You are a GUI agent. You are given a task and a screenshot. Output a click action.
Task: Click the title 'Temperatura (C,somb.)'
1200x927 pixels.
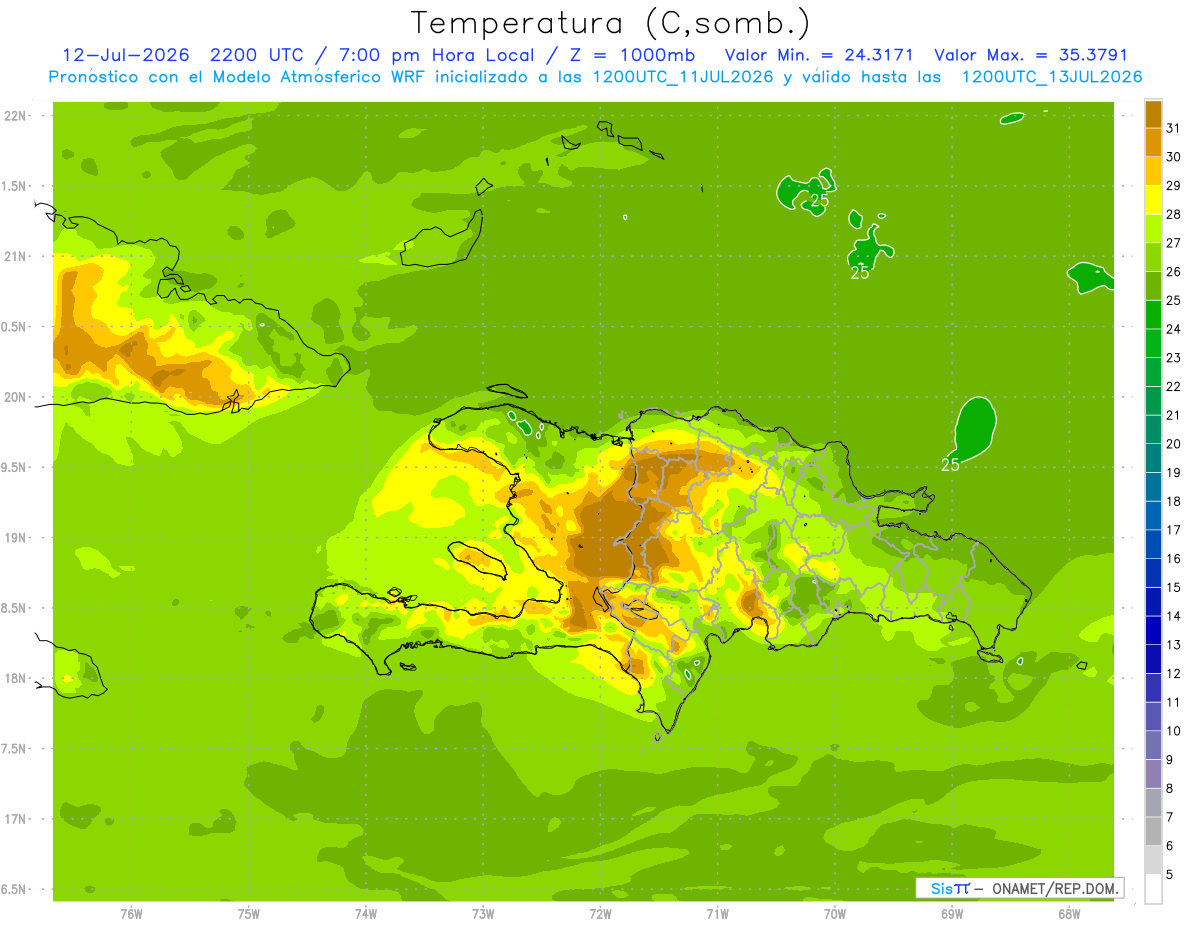coord(610,24)
